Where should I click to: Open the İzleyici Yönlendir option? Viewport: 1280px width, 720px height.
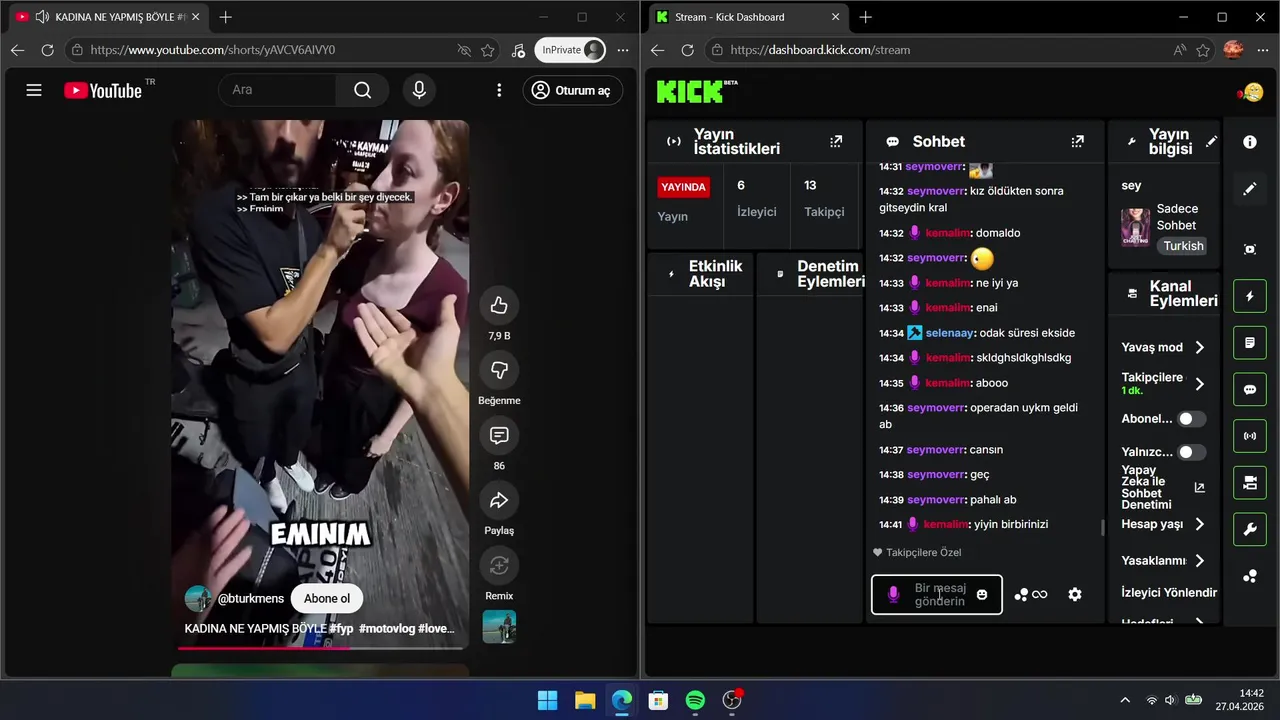pos(1169,593)
